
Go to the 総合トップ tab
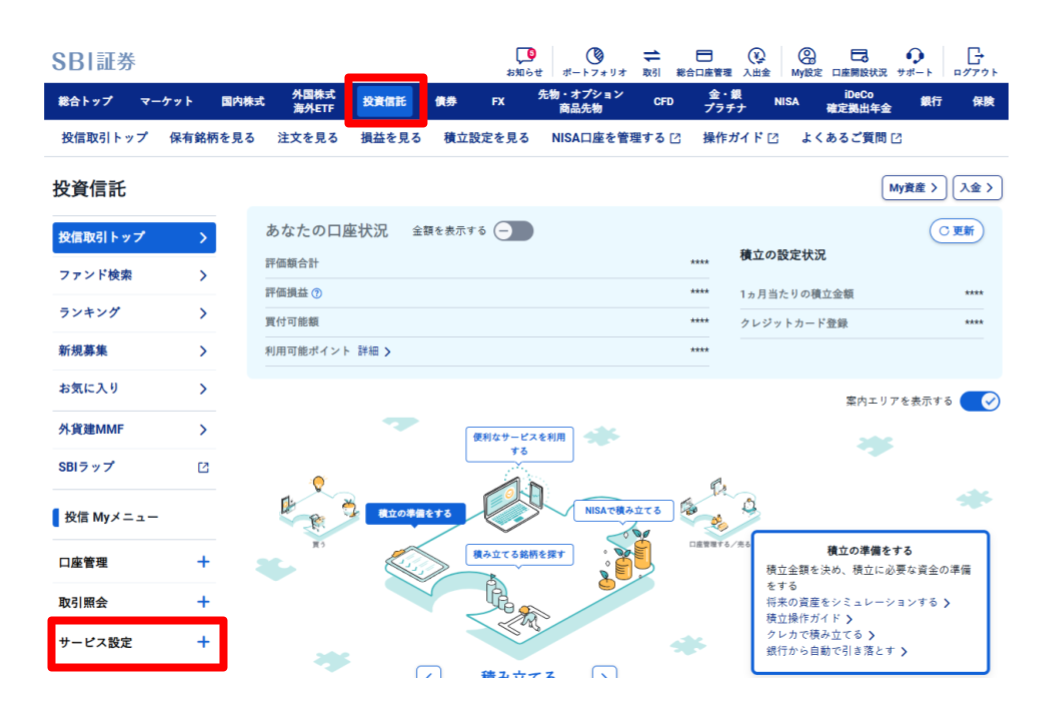(85, 101)
